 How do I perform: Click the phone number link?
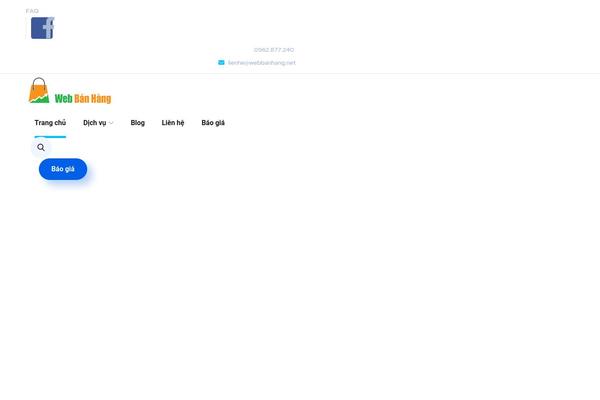[274, 50]
